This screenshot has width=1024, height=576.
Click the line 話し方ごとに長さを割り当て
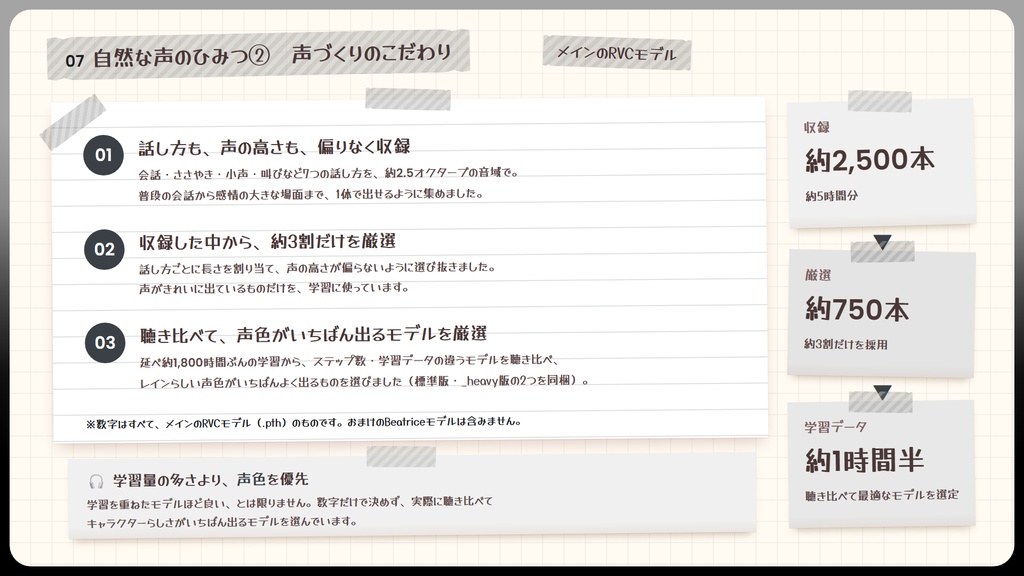point(317,268)
